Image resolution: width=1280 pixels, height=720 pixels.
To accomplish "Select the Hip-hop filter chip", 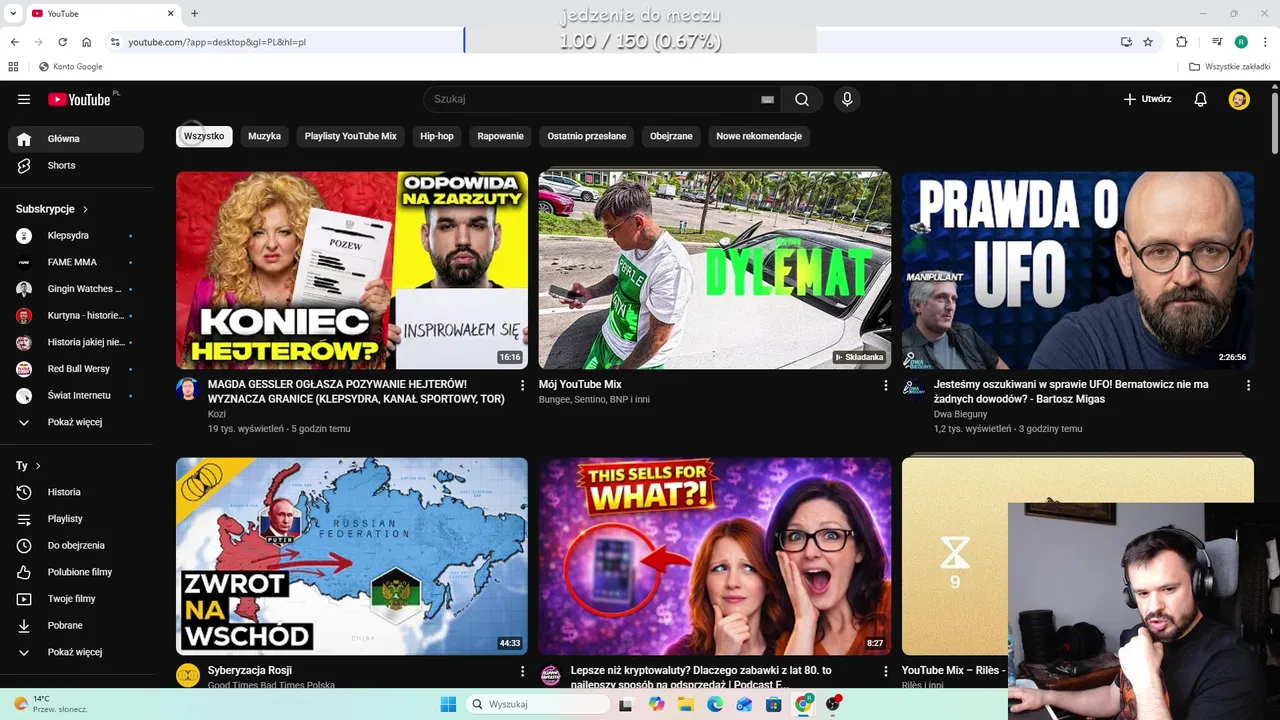I will (x=437, y=136).
